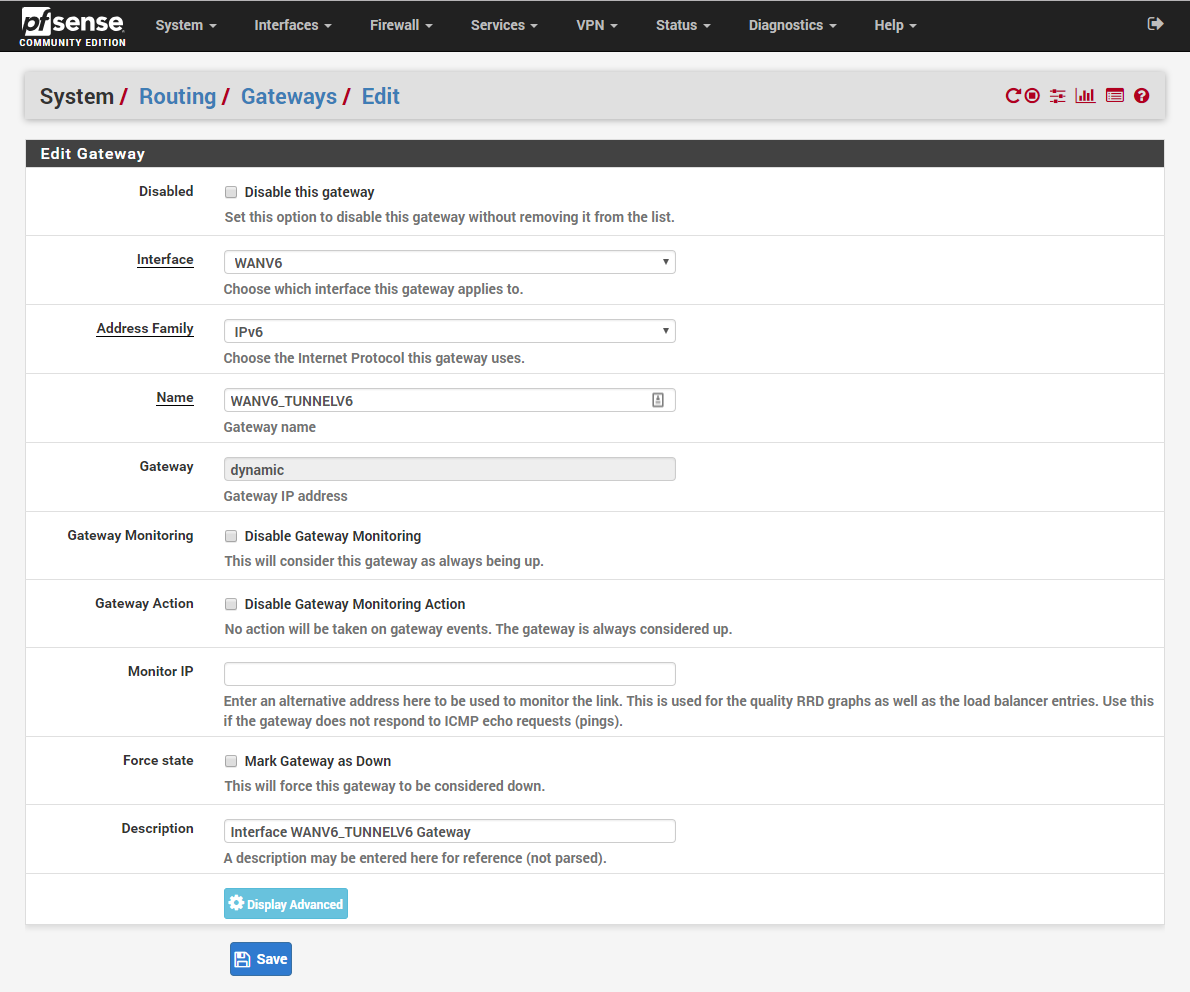
Task: Click the Gateway Action row label
Action: tap(144, 603)
